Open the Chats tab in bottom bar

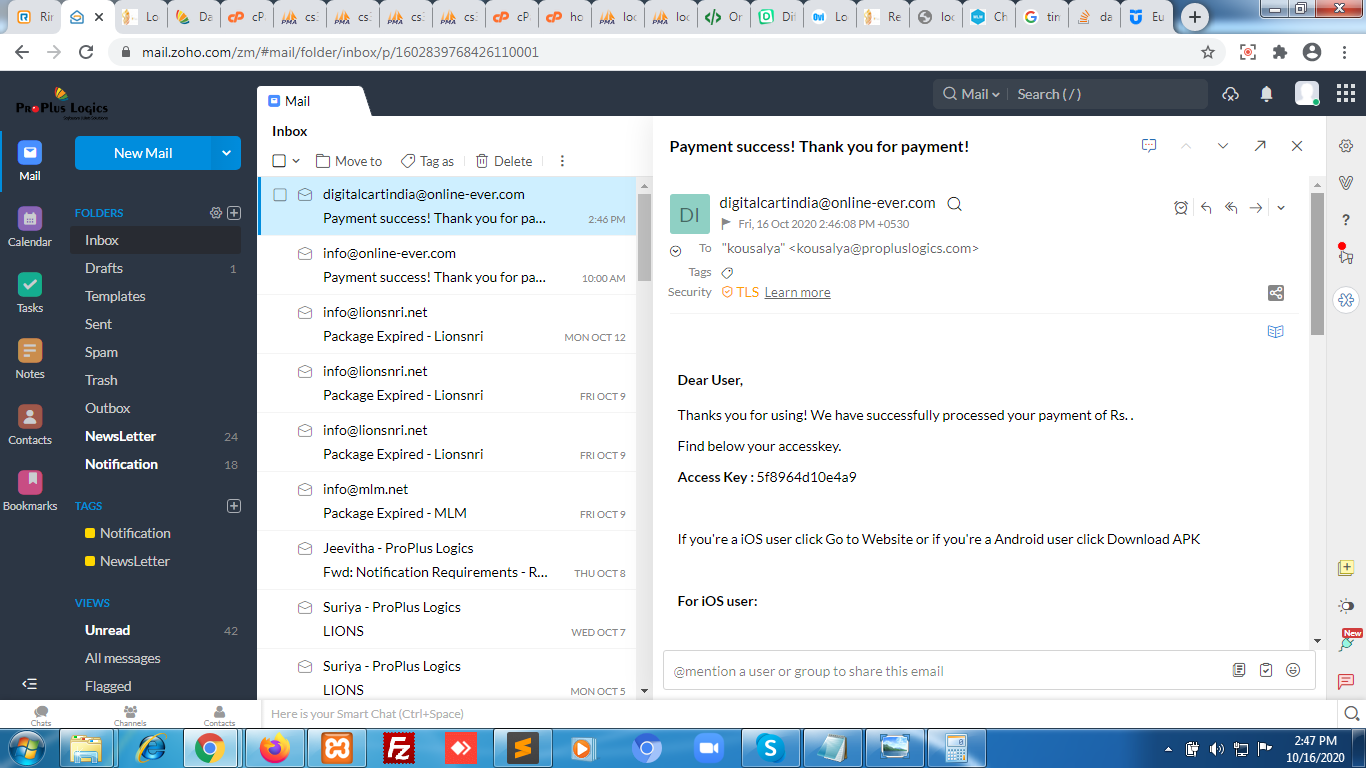coord(41,715)
